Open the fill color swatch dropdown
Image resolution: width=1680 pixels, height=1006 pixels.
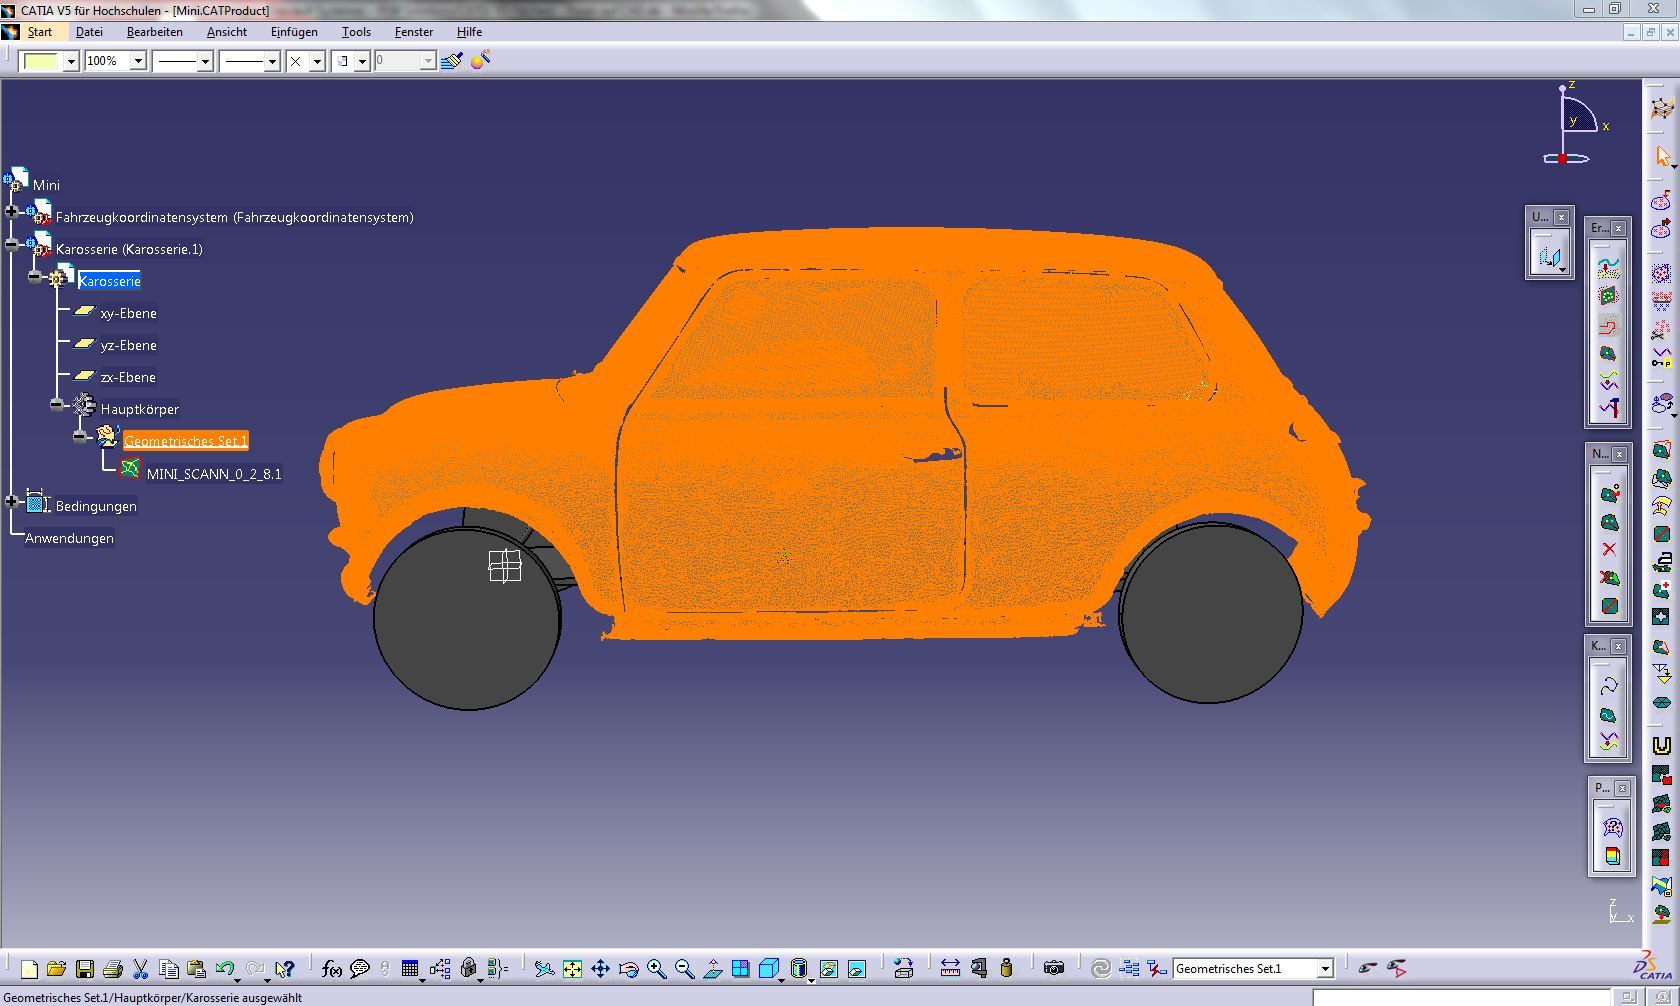(x=71, y=62)
